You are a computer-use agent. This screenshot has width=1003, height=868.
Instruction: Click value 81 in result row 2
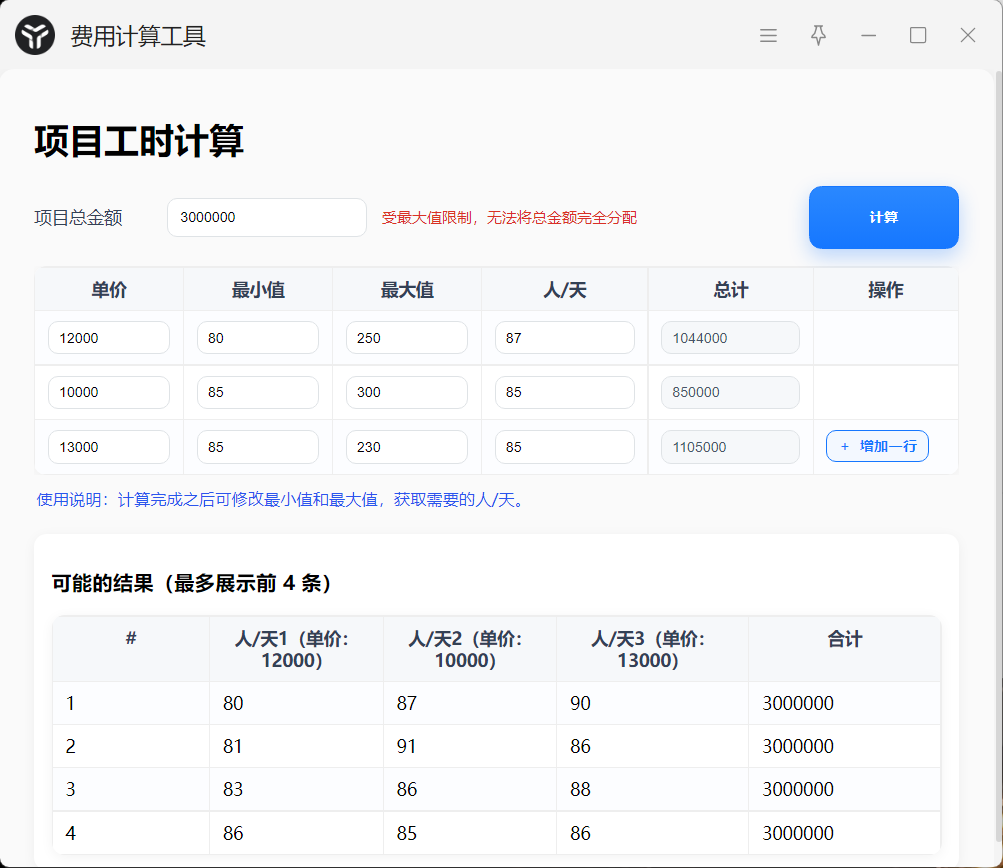coord(233,746)
